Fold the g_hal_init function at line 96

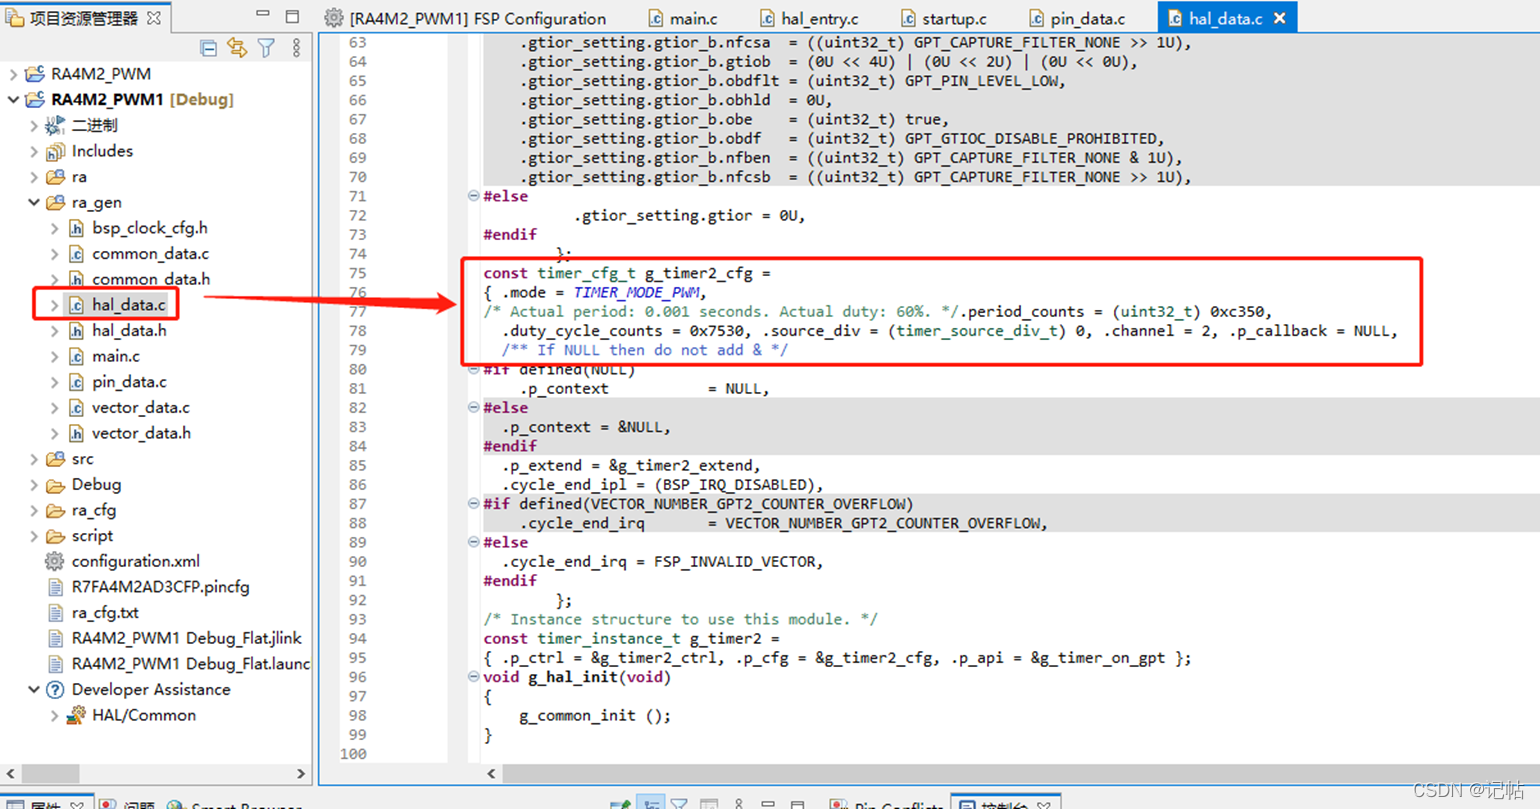[474, 676]
